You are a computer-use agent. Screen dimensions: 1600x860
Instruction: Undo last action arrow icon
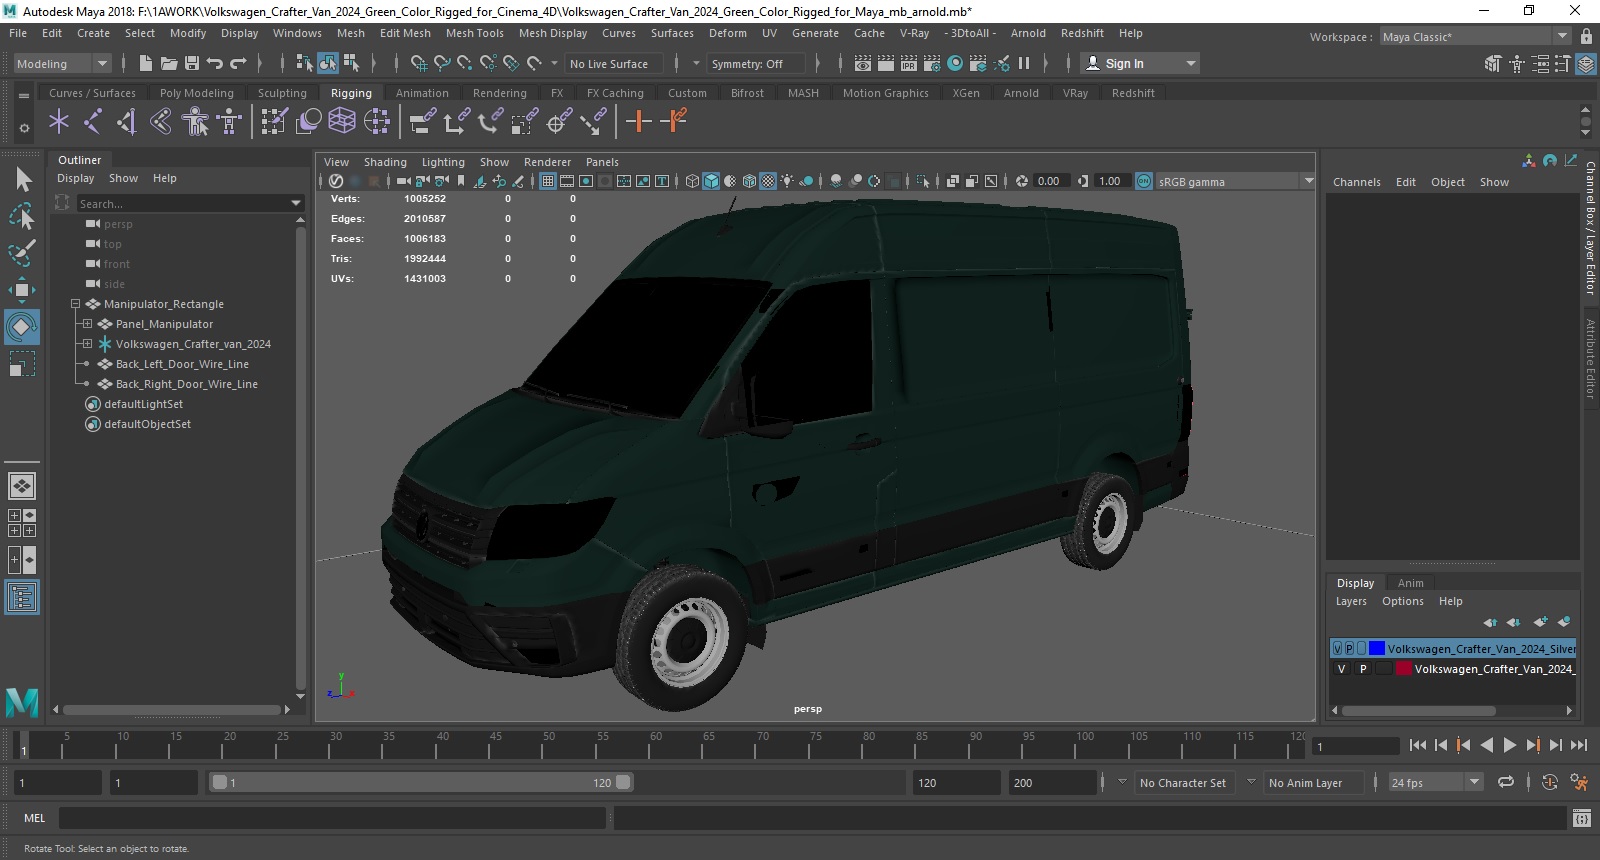[x=214, y=63]
